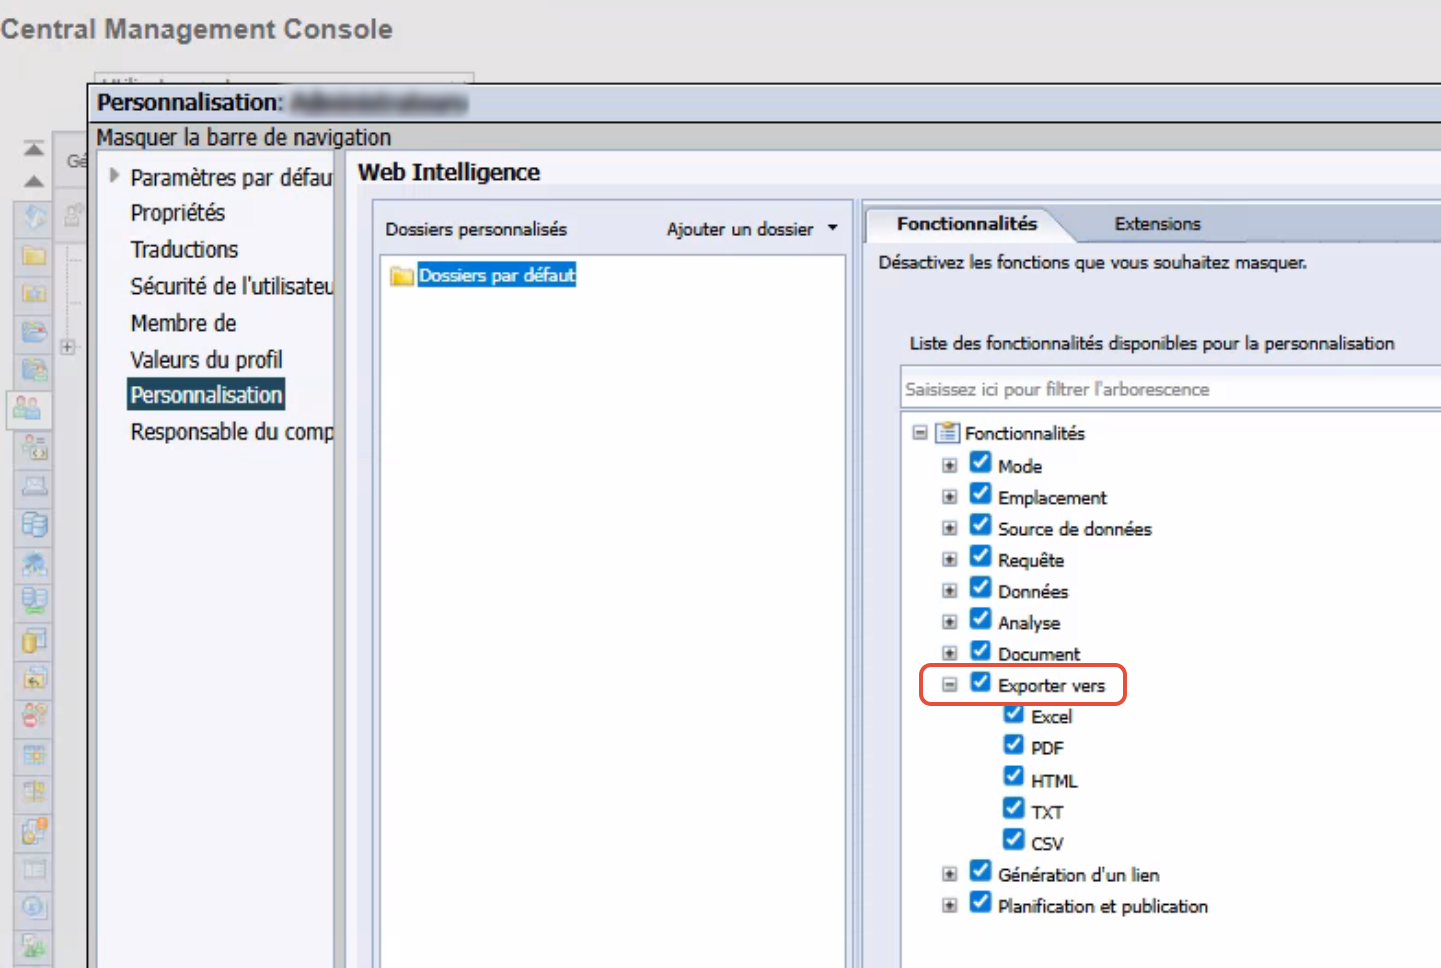Image resolution: width=1441 pixels, height=968 pixels.
Task: Click the scroll-to-top arrow in the sidebar
Action: (x=34, y=149)
